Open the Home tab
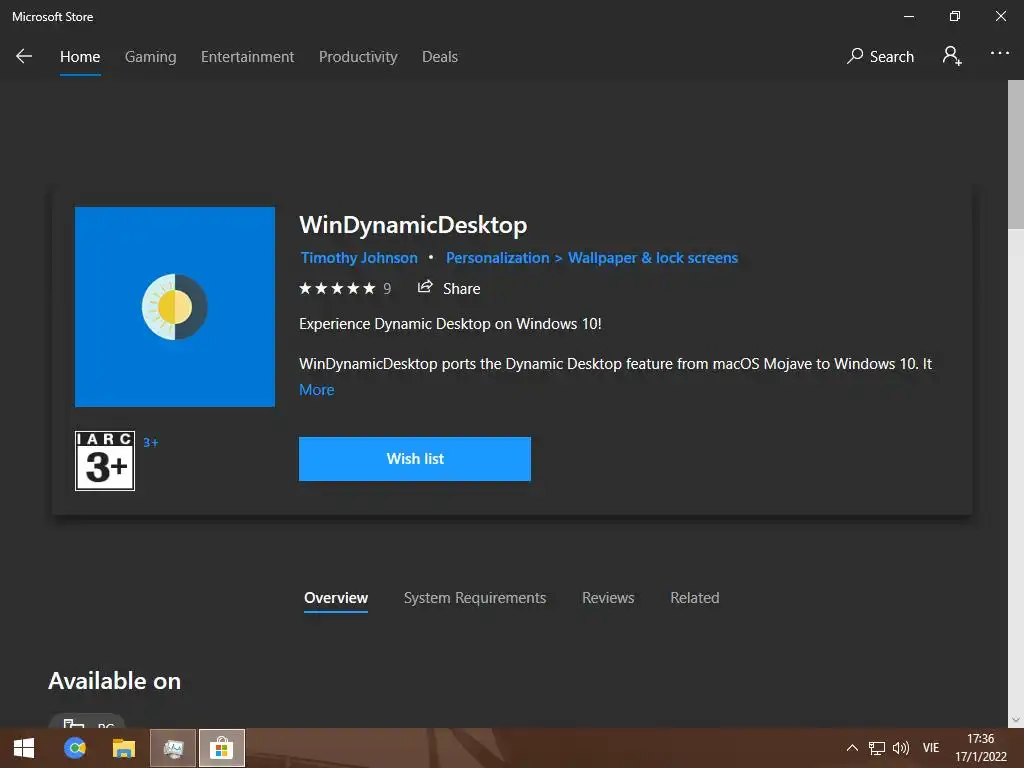The width and height of the screenshot is (1024, 768). tap(80, 57)
